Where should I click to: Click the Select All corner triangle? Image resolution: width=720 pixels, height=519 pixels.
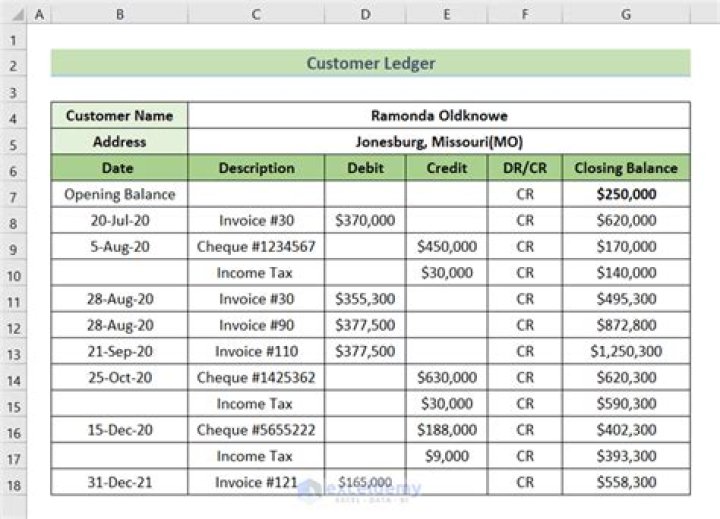(13, 15)
